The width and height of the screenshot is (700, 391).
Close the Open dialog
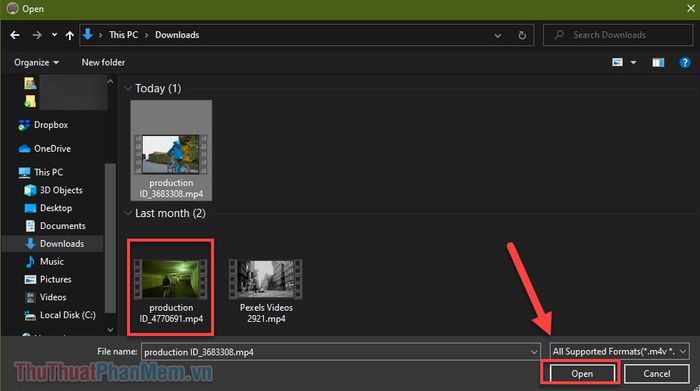[x=690, y=8]
